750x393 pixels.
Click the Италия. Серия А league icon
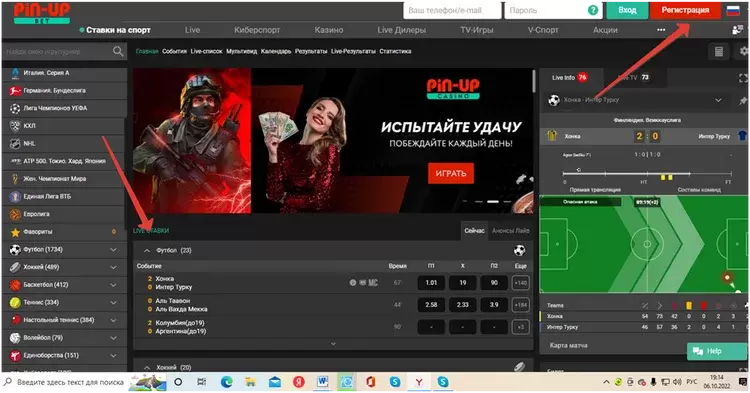(15, 73)
